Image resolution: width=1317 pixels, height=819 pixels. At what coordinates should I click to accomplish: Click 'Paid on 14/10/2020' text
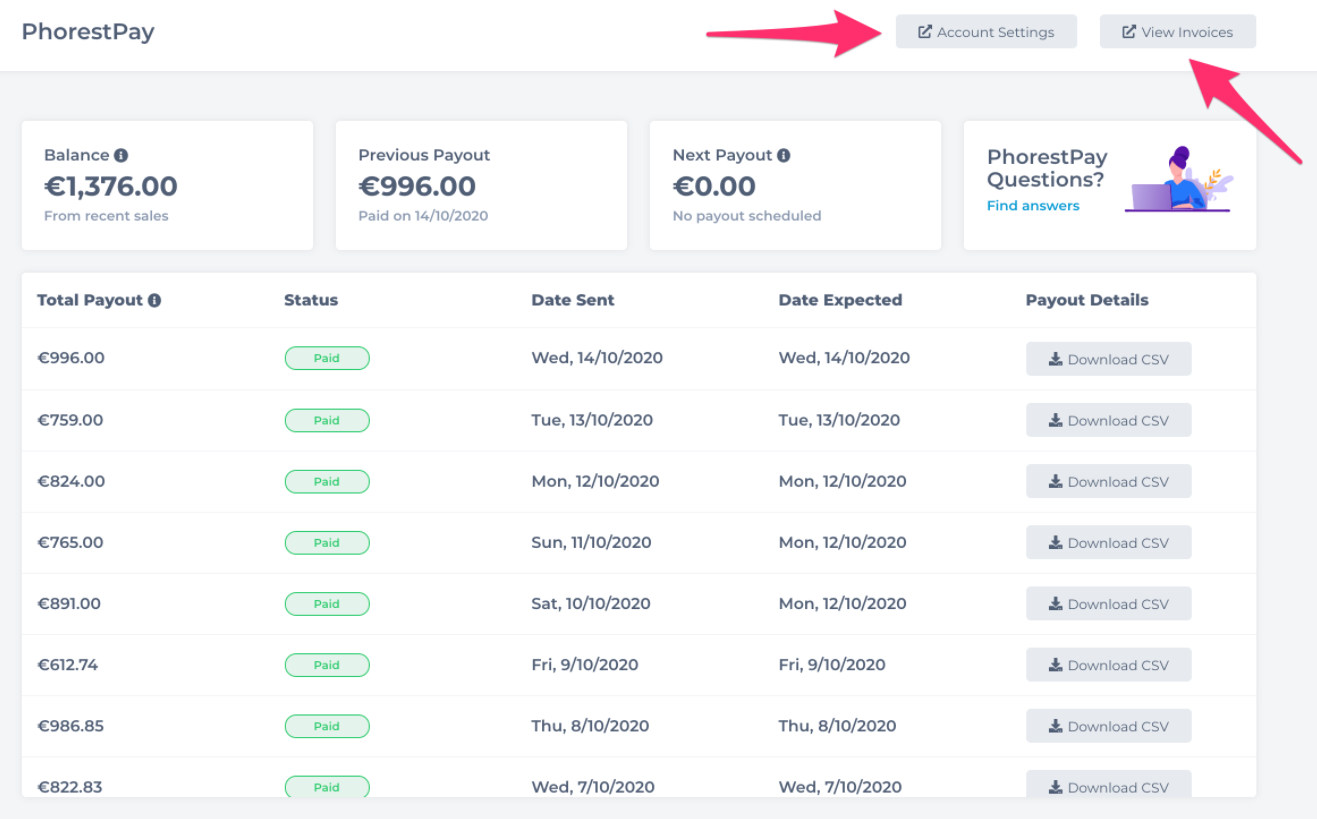click(x=423, y=216)
